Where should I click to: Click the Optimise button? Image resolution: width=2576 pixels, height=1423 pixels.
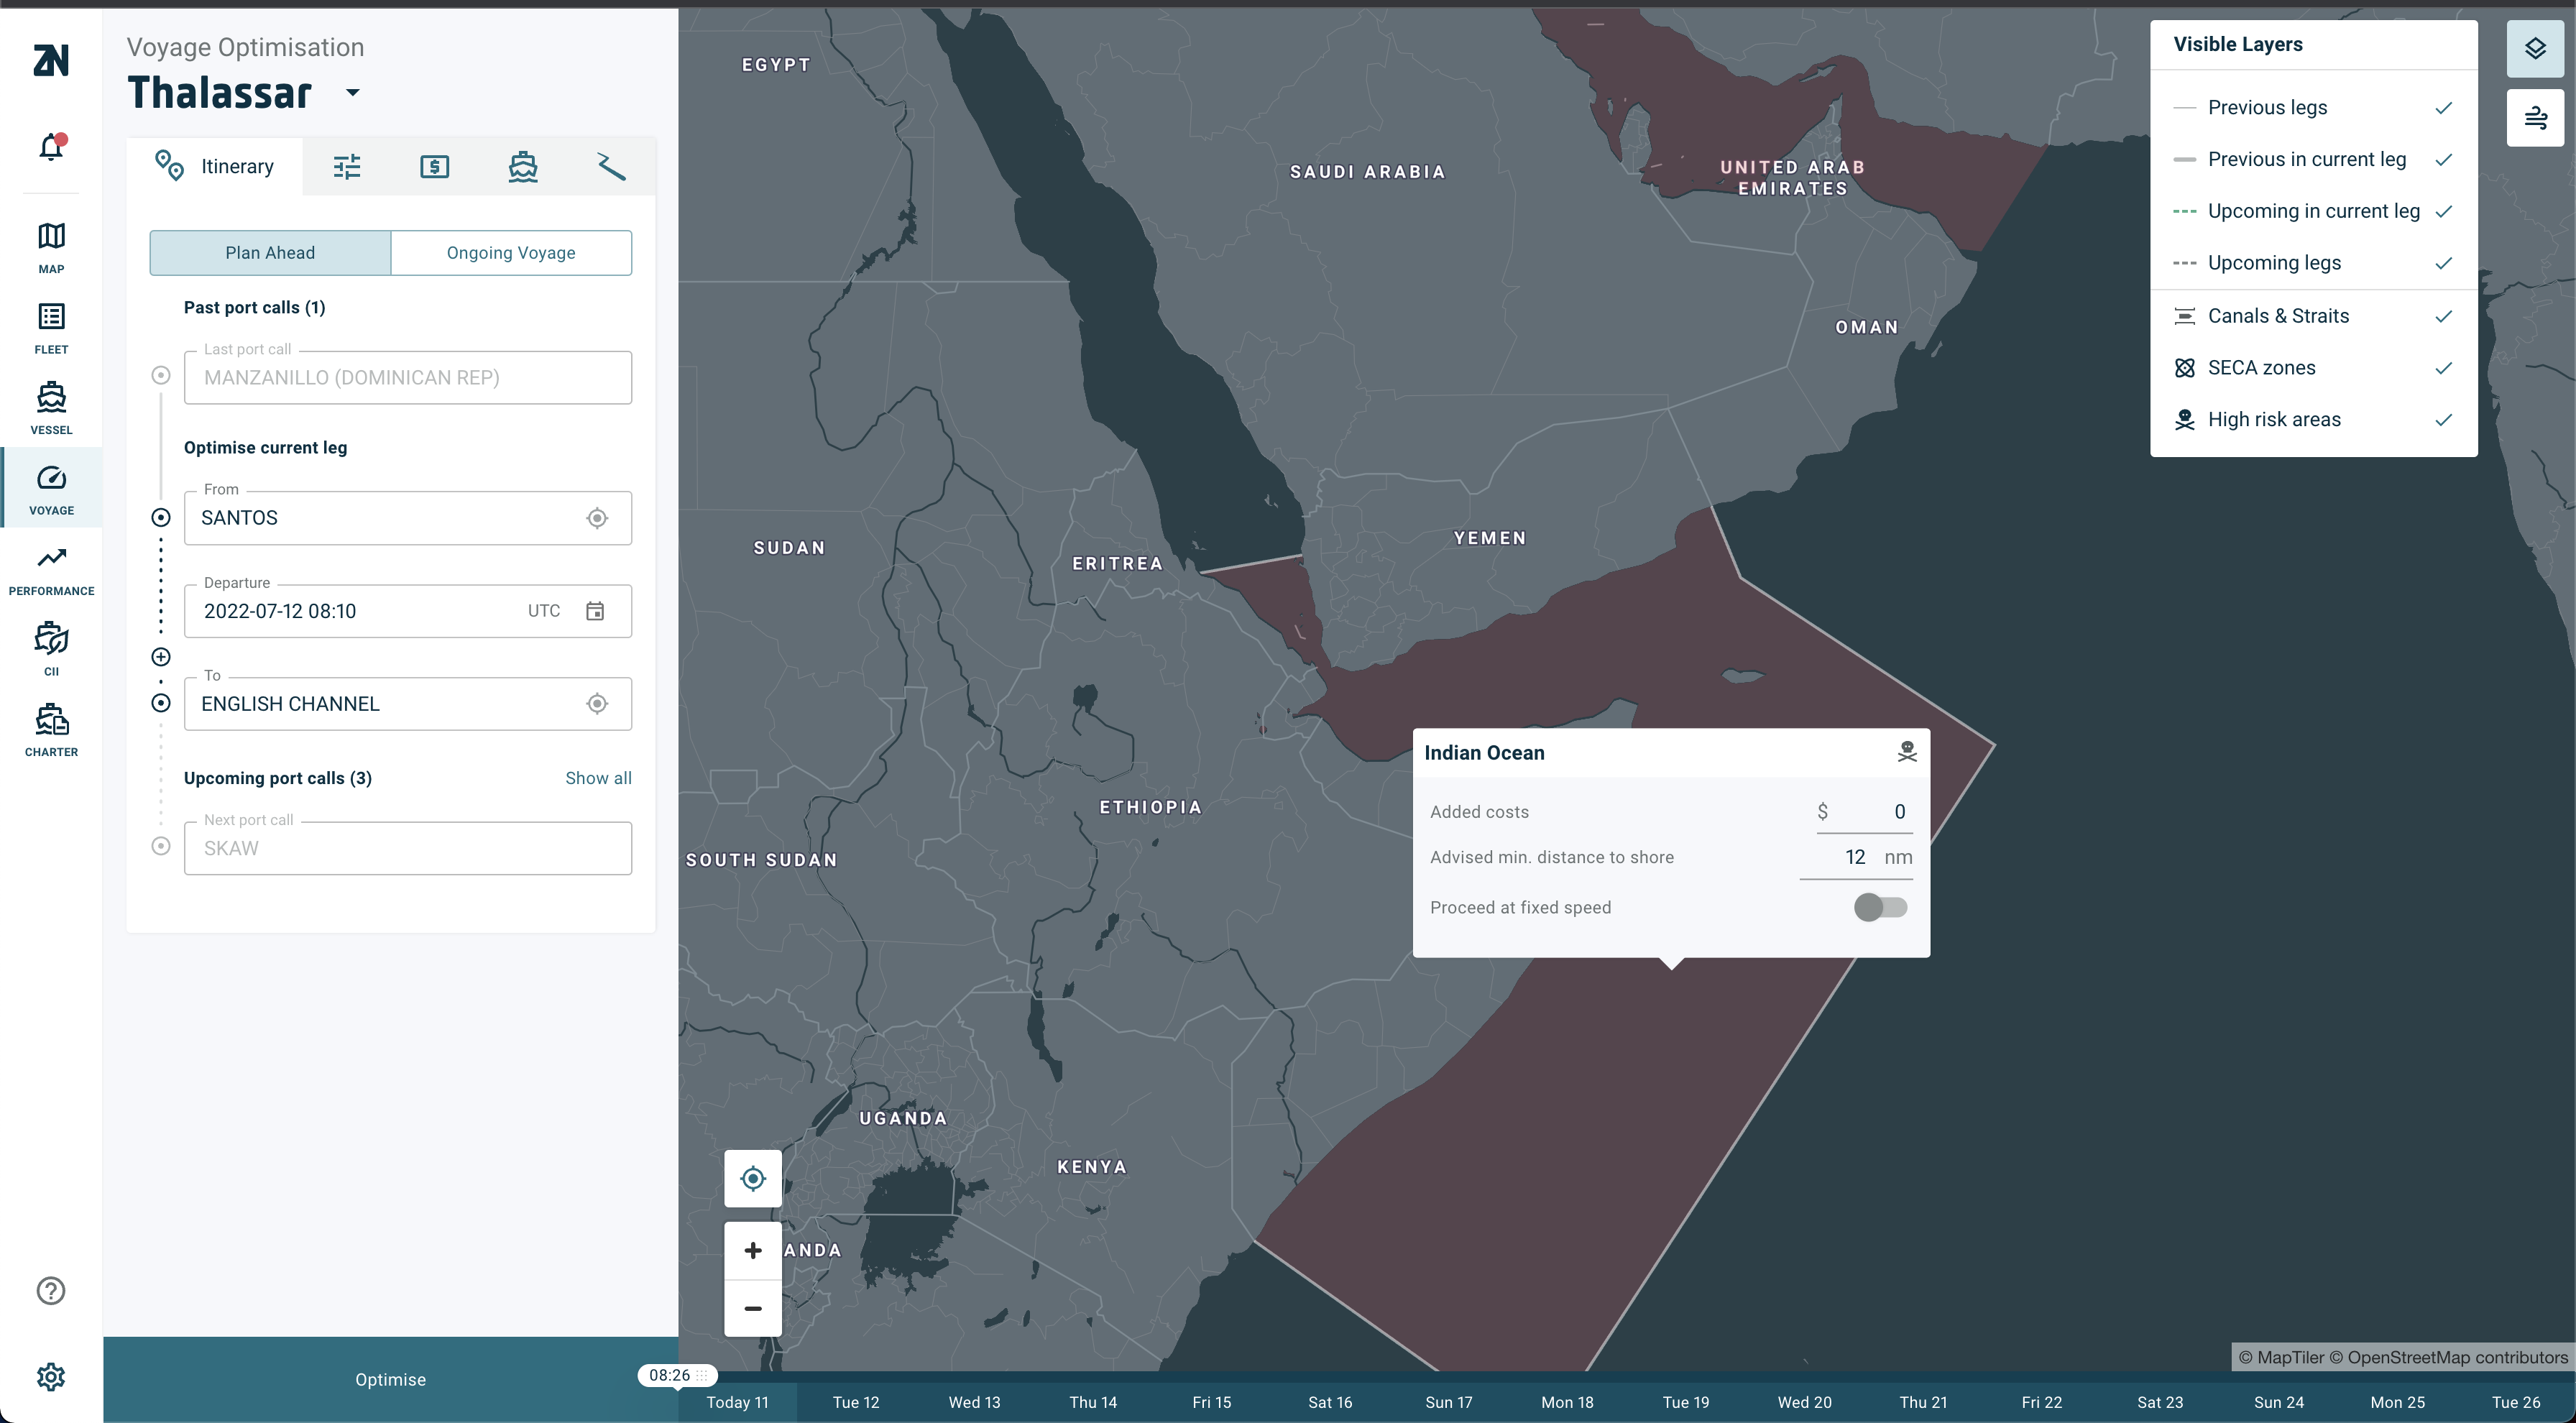click(x=390, y=1379)
